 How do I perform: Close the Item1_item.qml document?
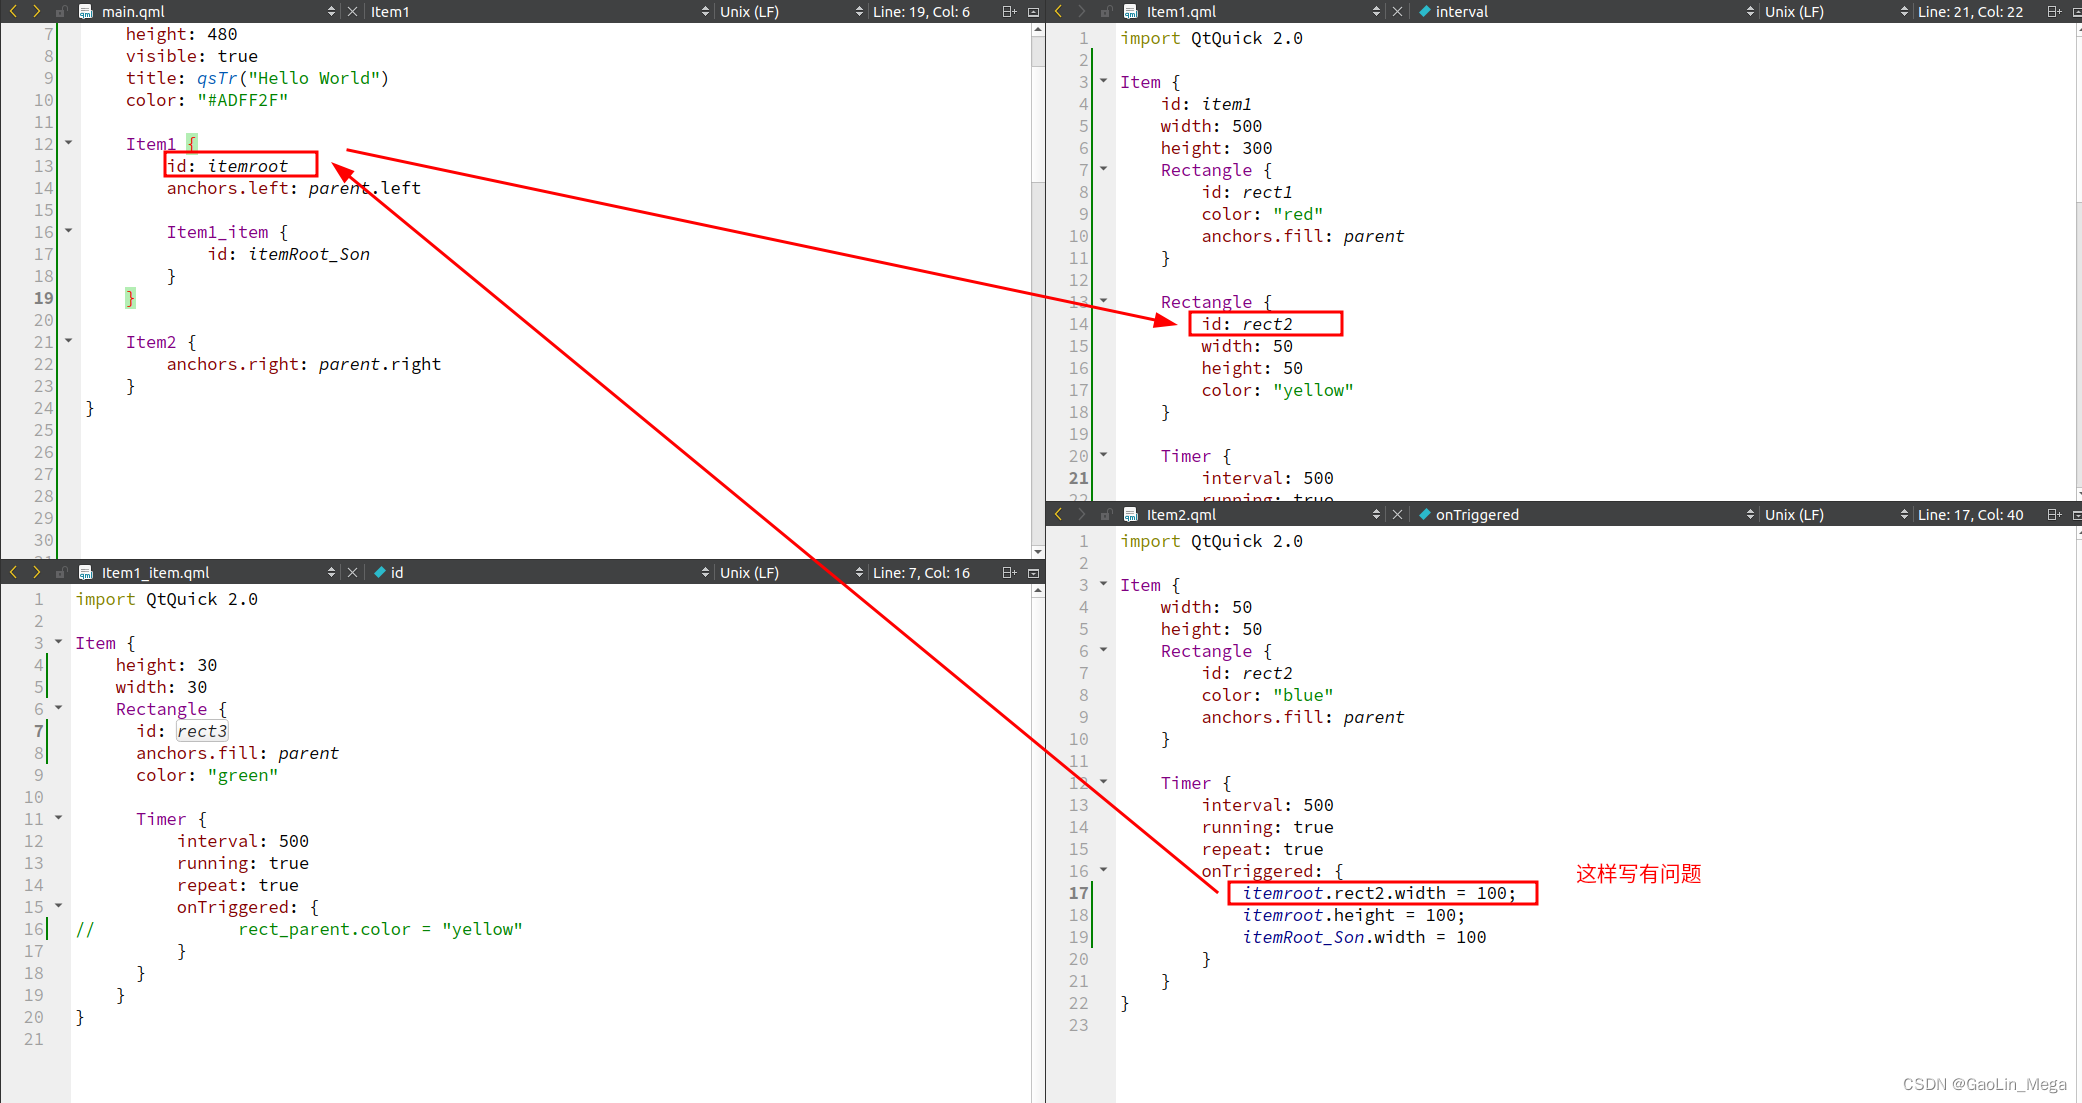click(352, 573)
